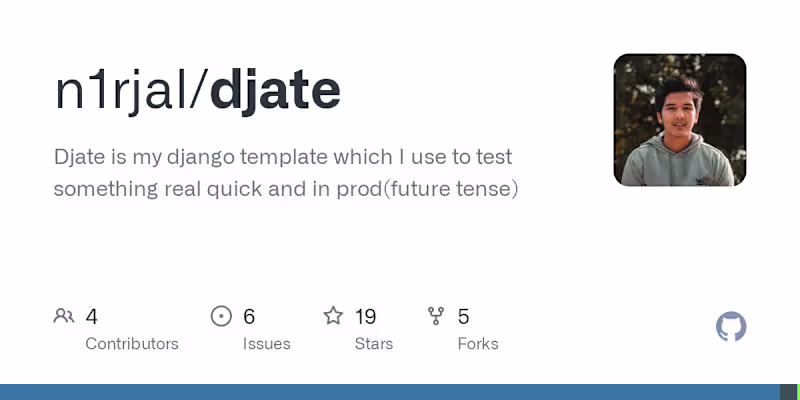Click the Forks branch icon
The height and width of the screenshot is (400, 800).
point(436,316)
